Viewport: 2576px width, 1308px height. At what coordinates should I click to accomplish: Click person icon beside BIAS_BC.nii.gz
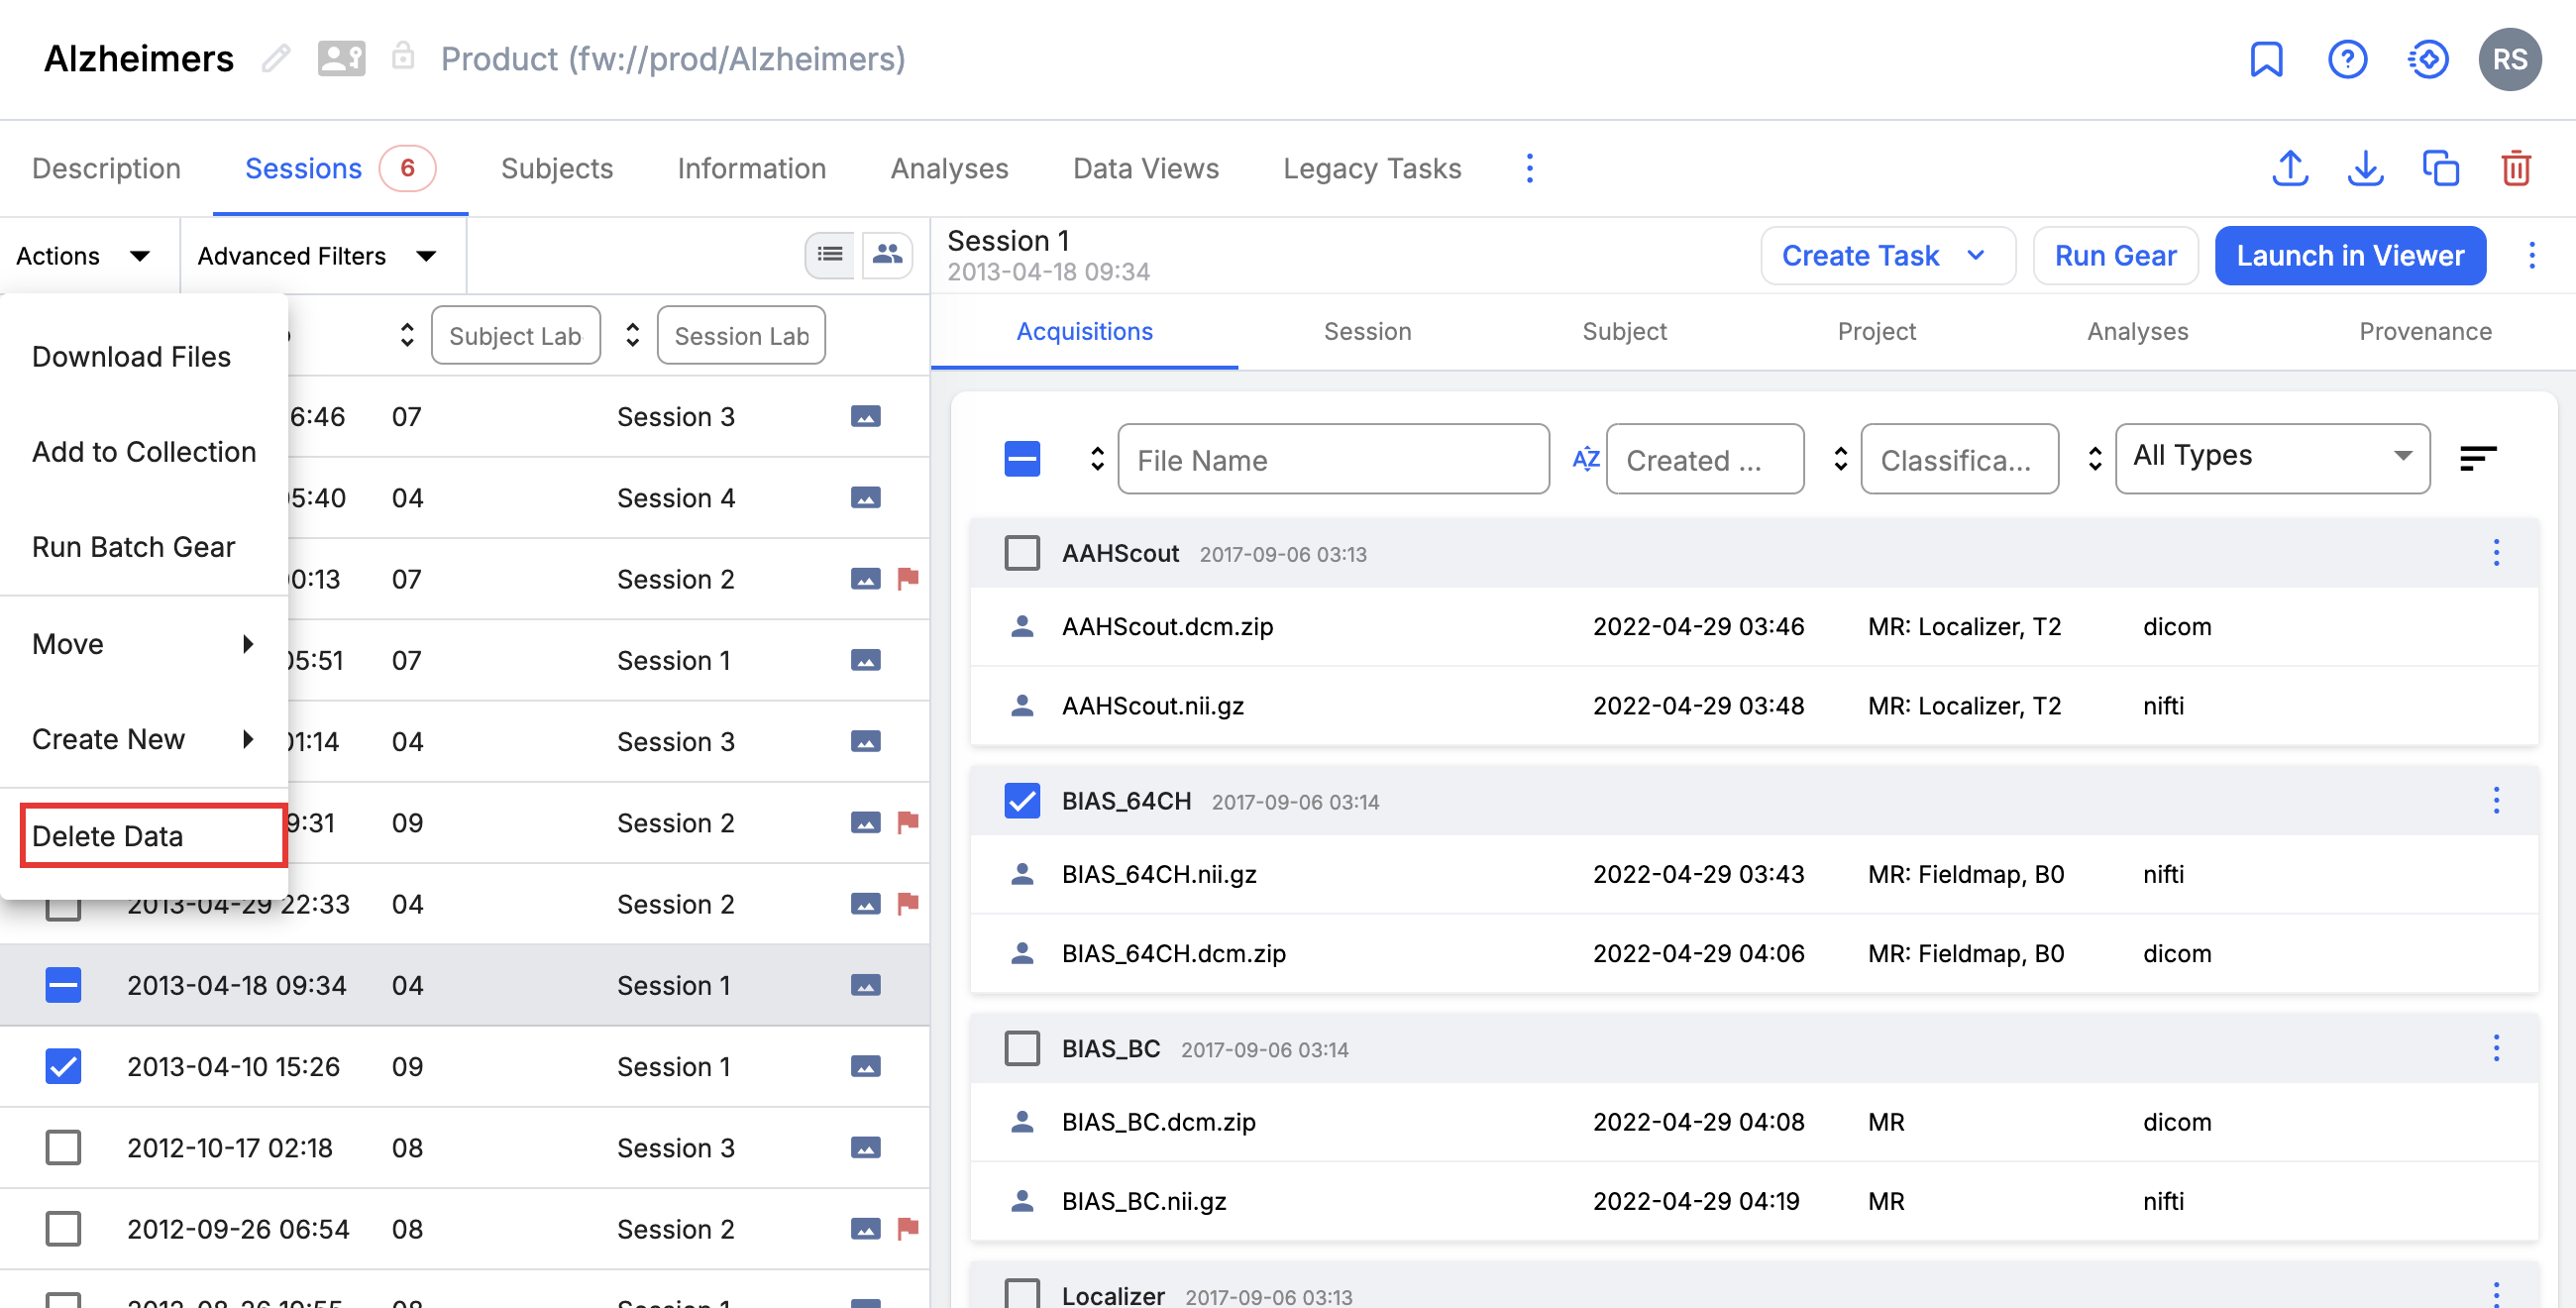pos(1022,1200)
